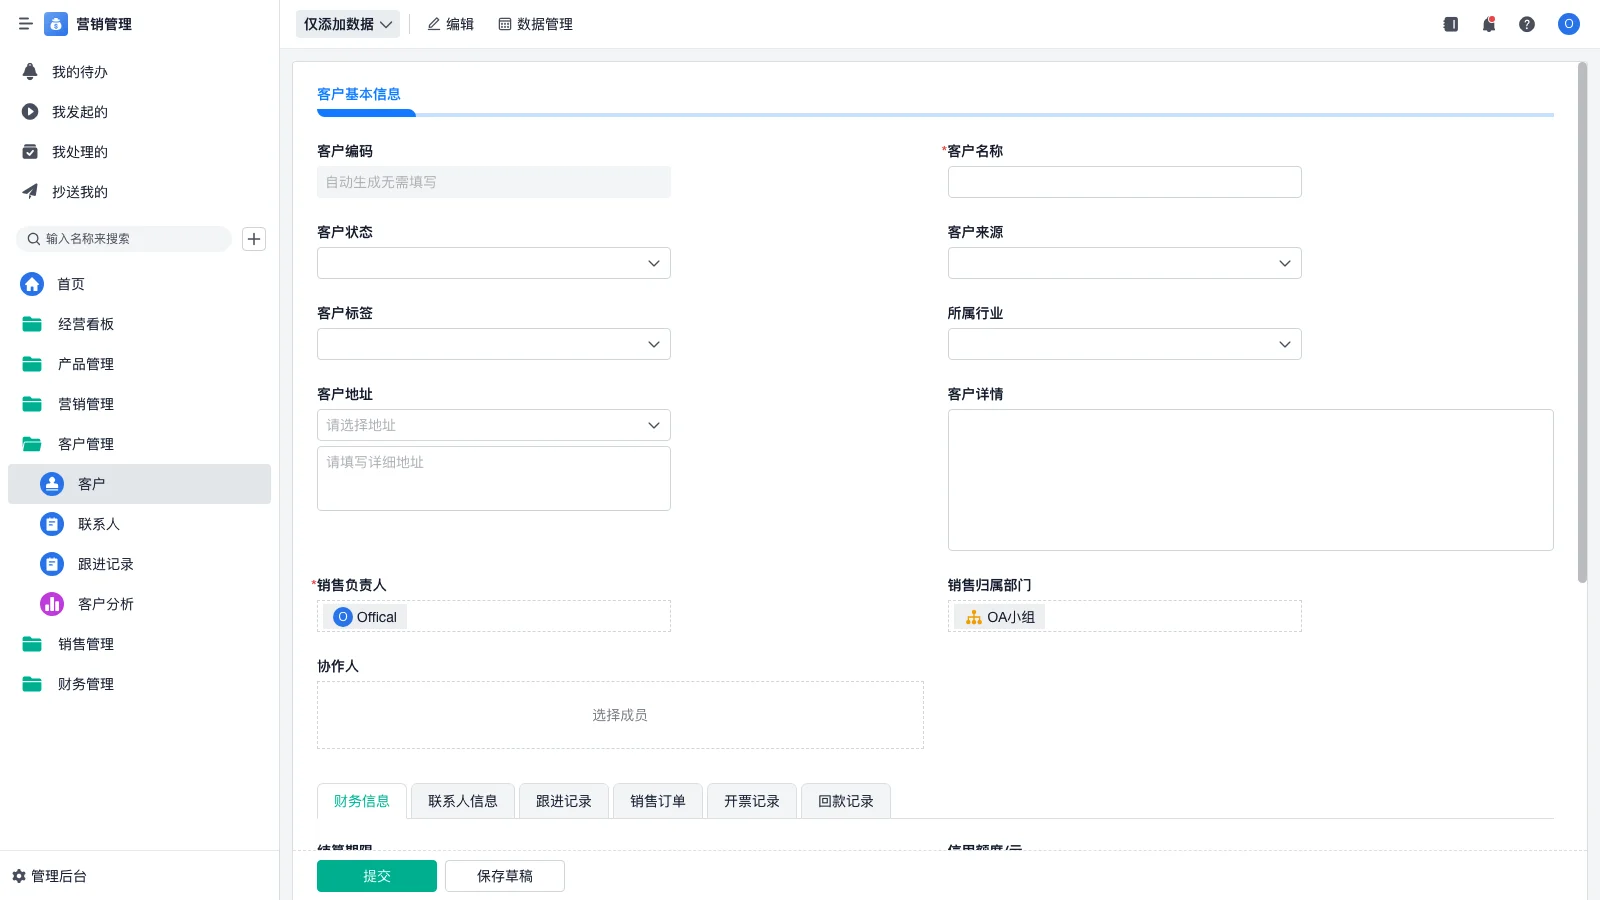This screenshot has width=1600, height=900.
Task: Open the 跟进记录 sidebar item
Action: pos(107,564)
